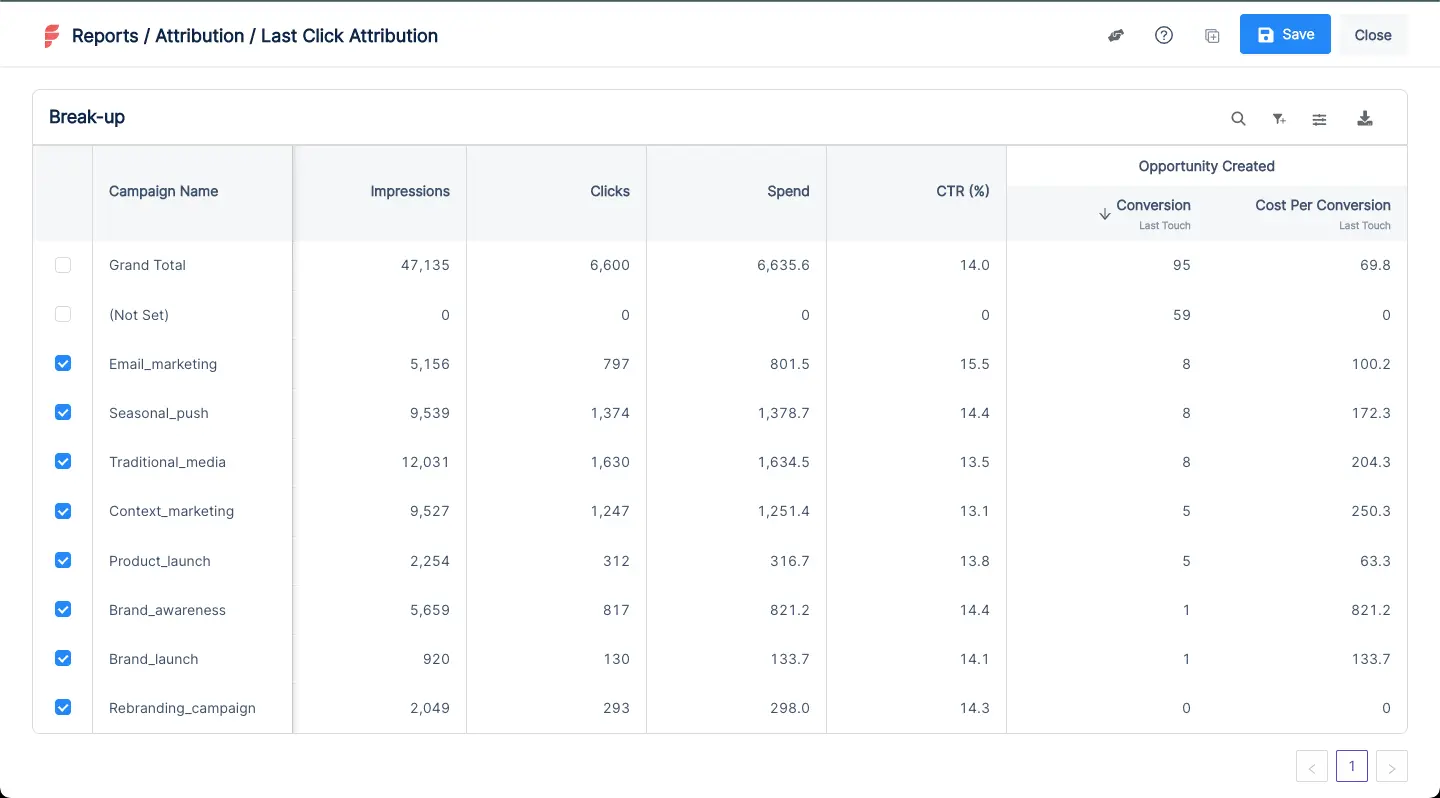
Task: Select page 1 in the pagination
Action: point(1351,766)
